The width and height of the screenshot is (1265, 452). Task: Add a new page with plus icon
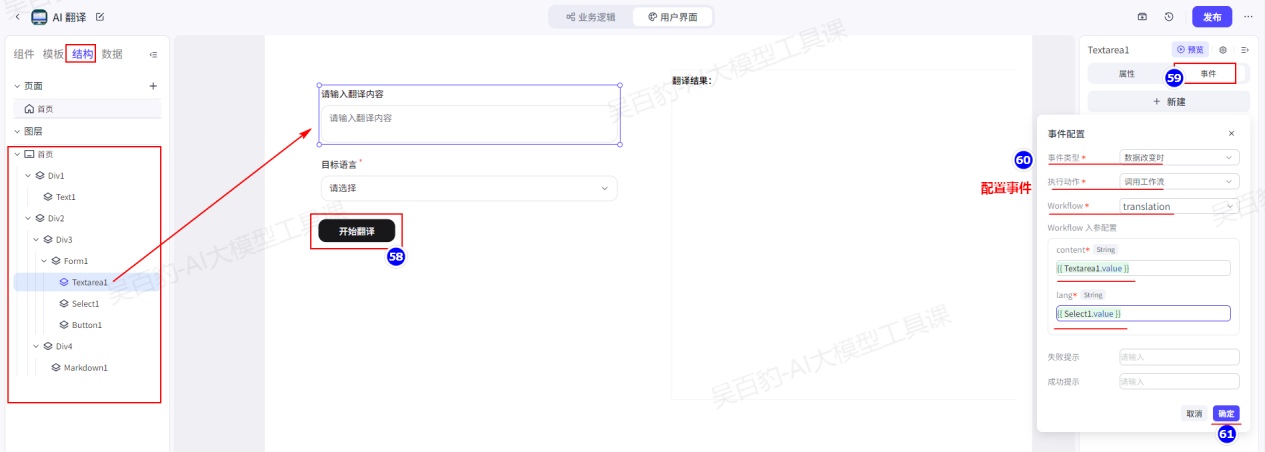click(153, 86)
